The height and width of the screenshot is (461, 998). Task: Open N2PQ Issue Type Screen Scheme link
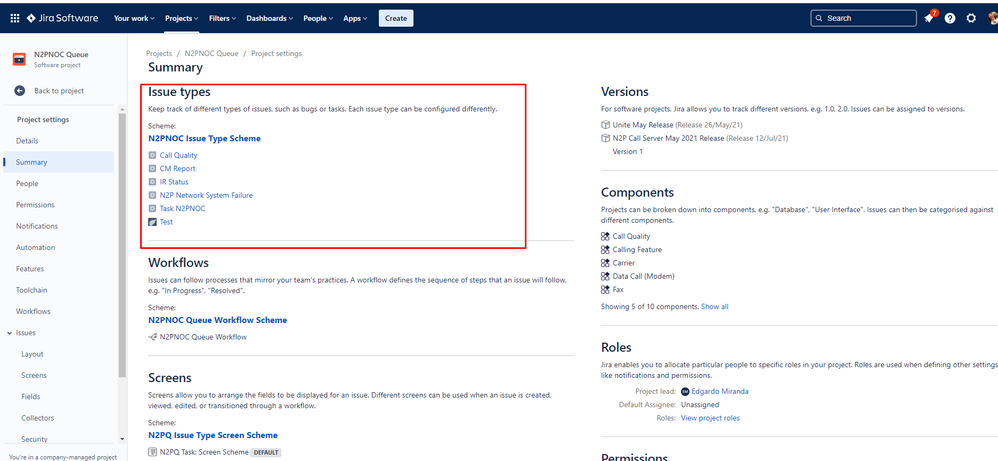coord(213,436)
